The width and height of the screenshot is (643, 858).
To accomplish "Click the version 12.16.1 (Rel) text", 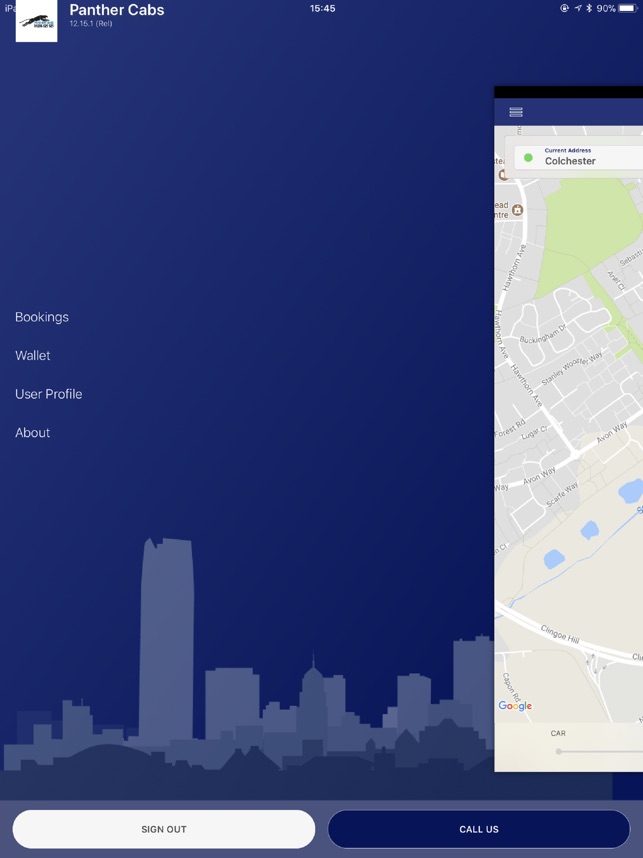I will (91, 24).
